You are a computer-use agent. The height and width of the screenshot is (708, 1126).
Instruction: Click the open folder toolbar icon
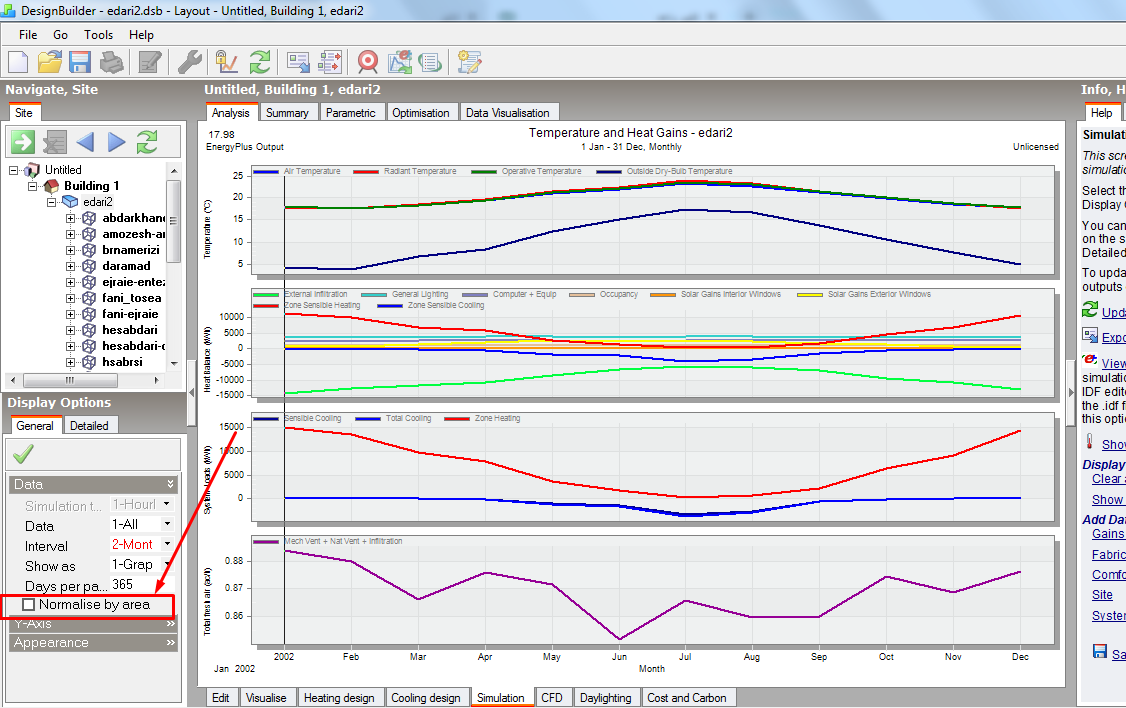coord(50,62)
